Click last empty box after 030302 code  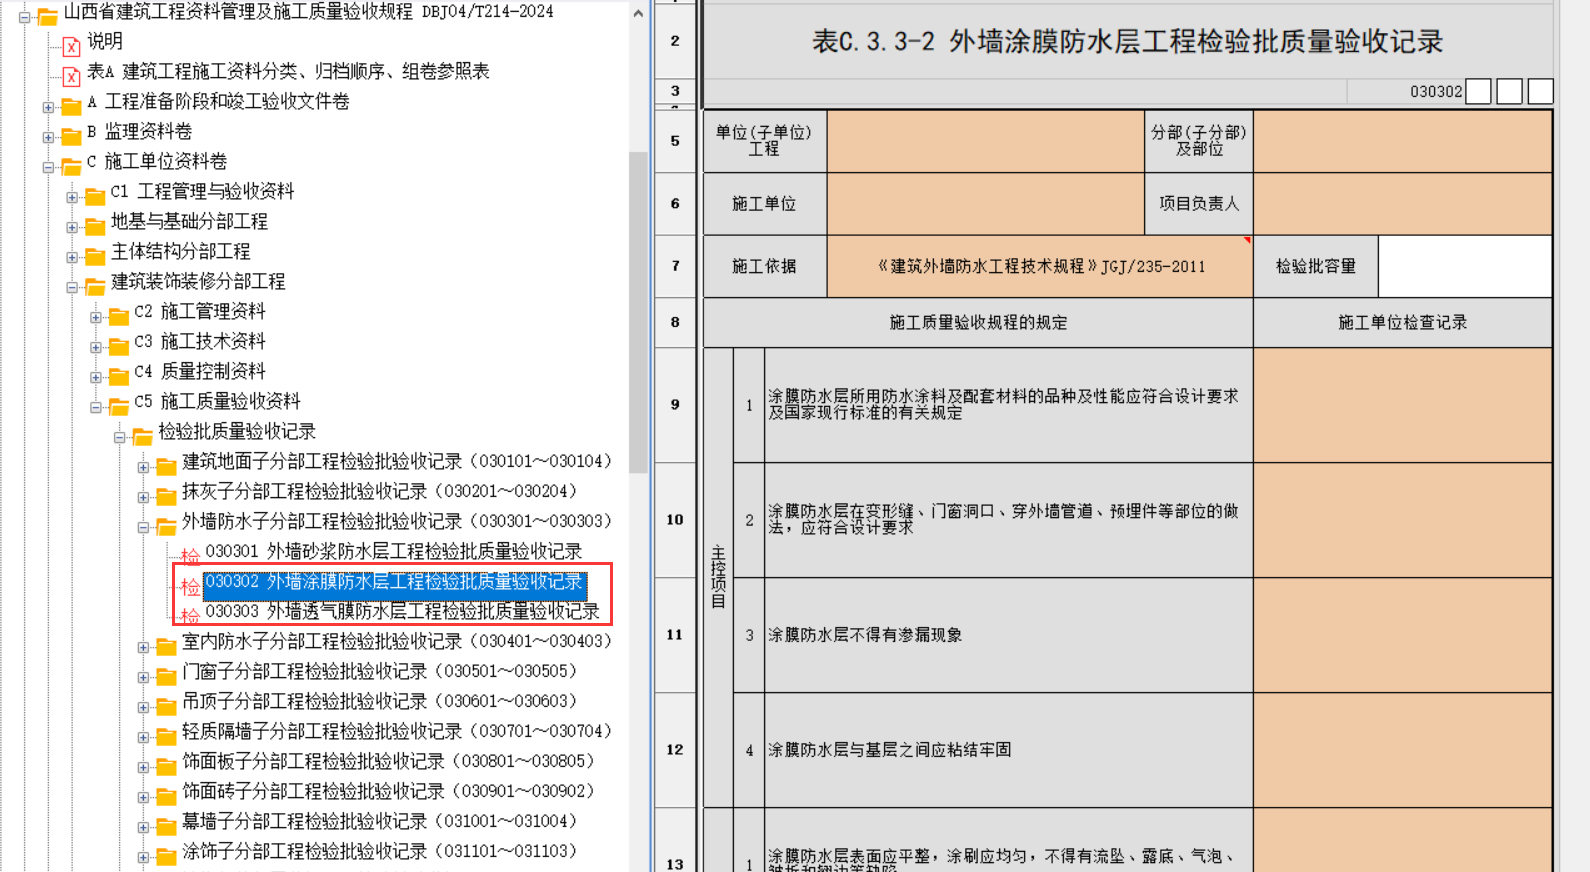tap(1540, 92)
